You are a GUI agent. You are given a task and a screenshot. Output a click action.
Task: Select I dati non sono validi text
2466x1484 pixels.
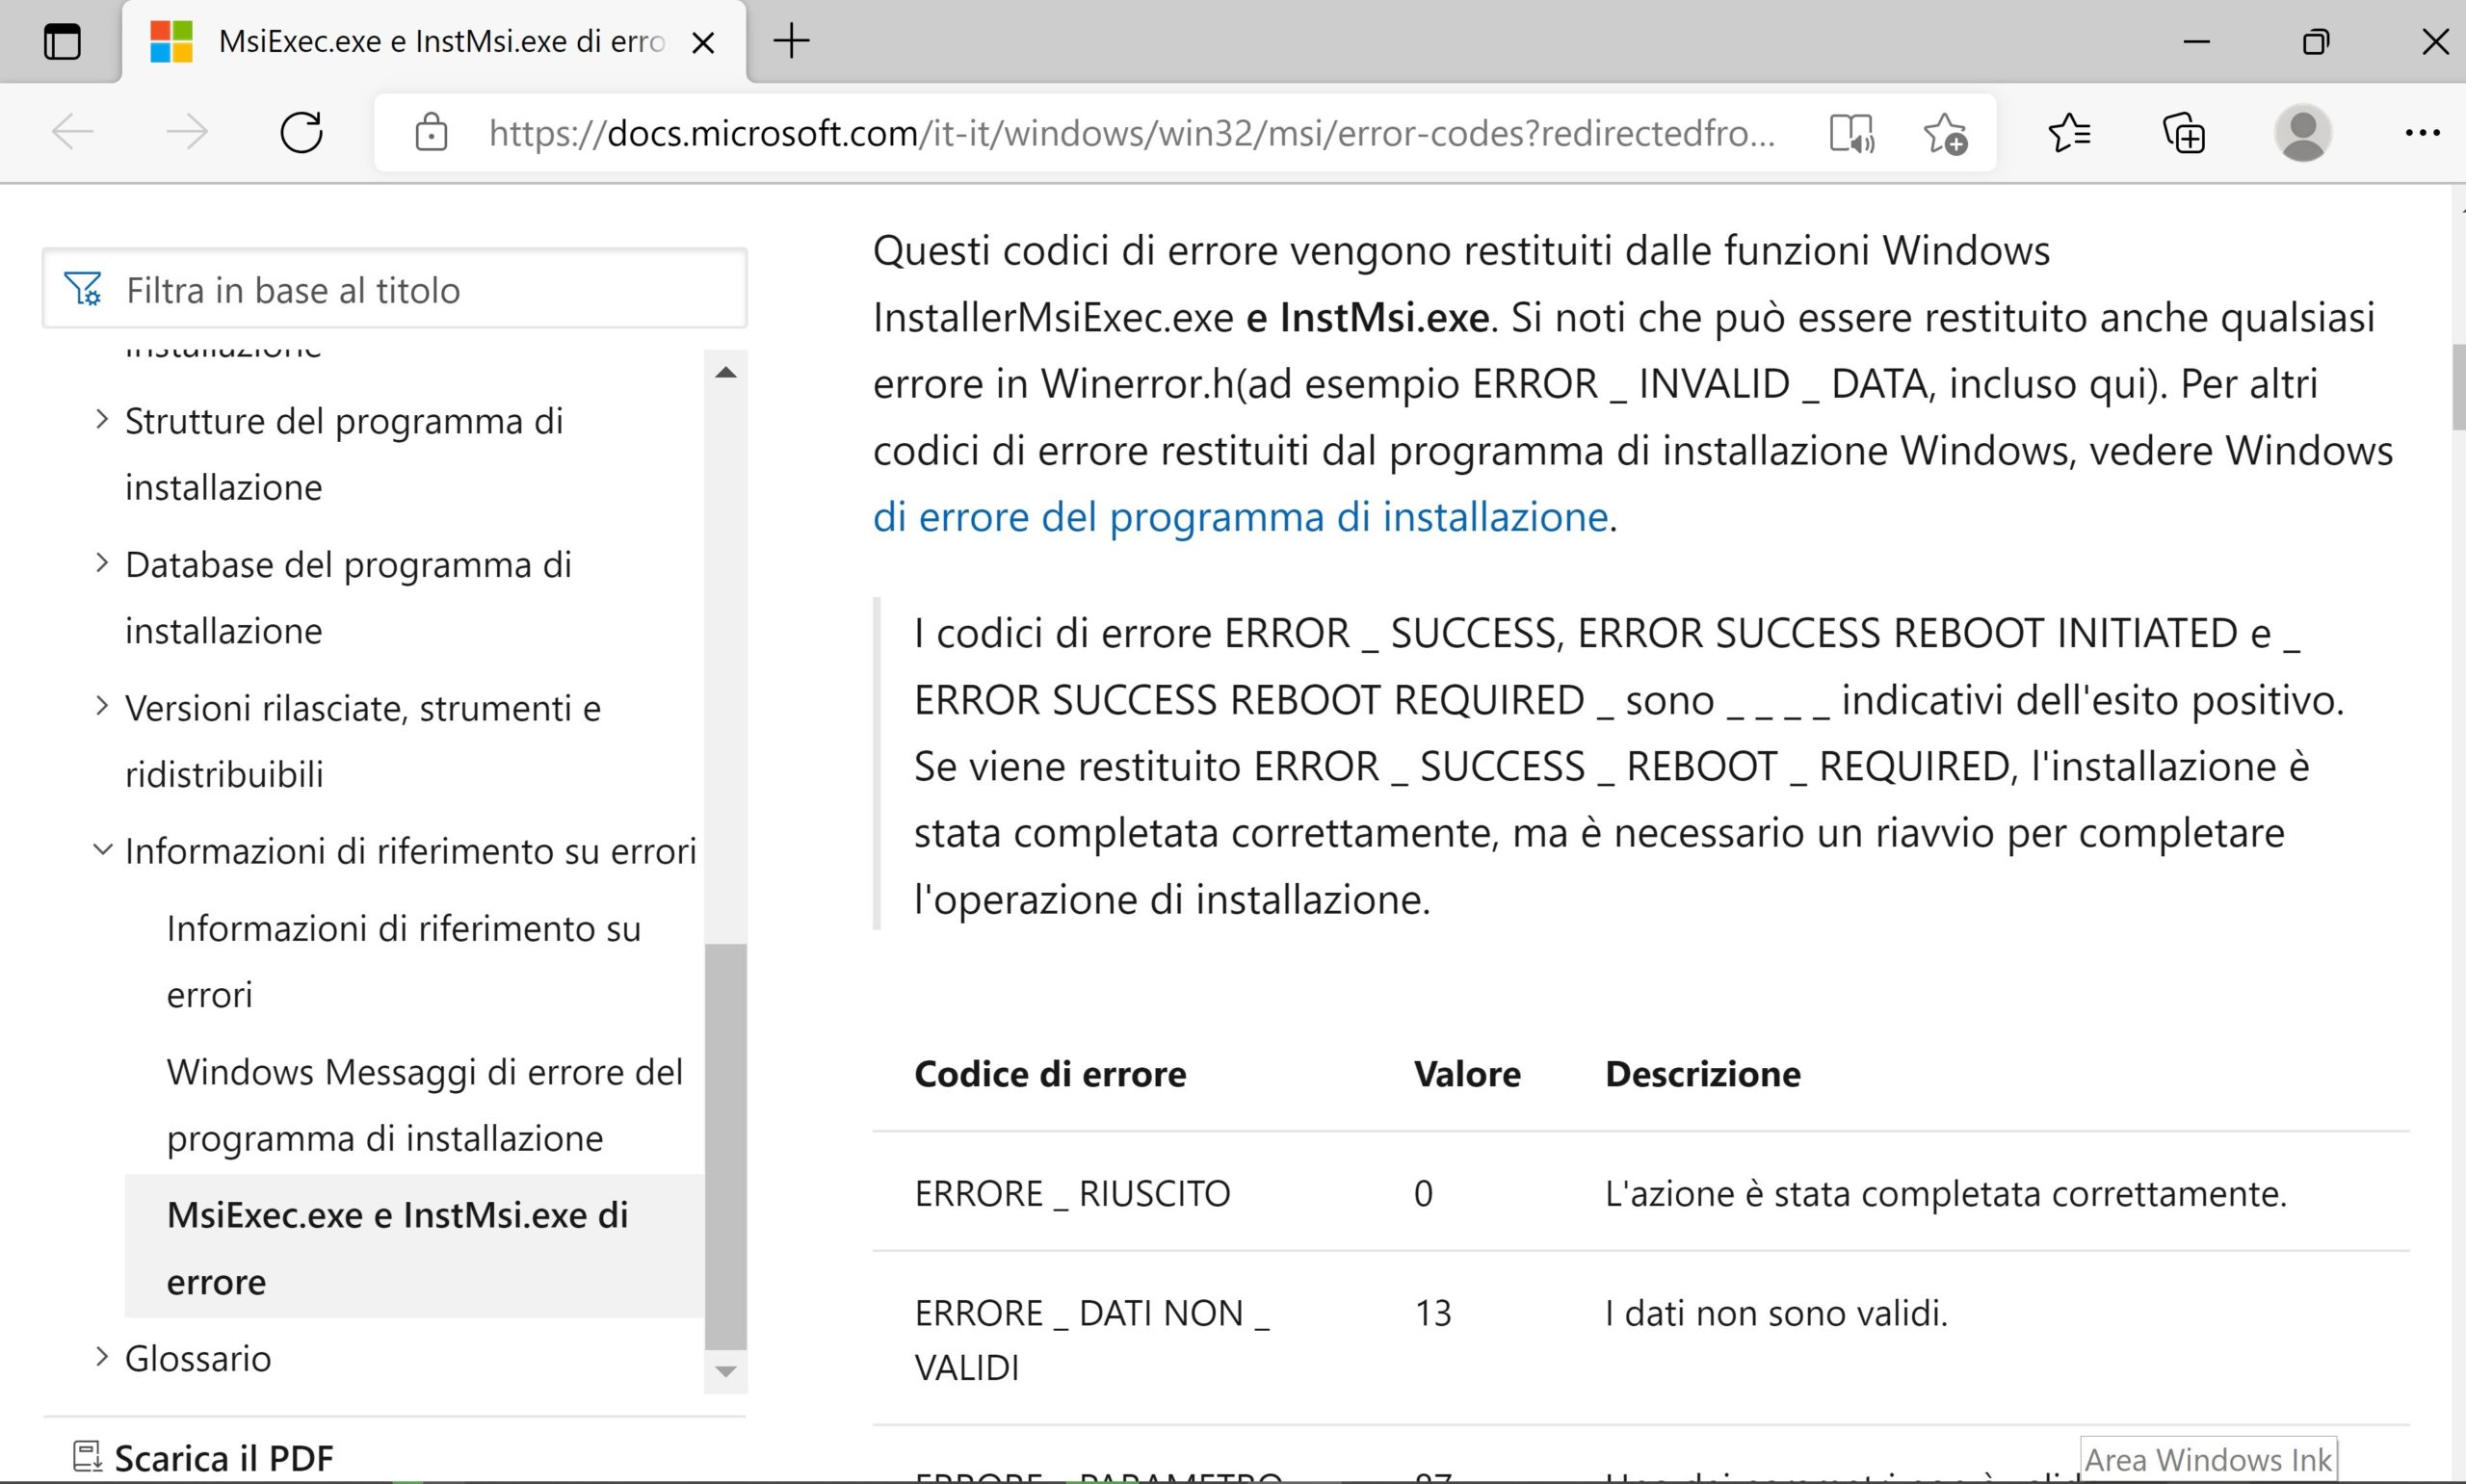pyautogui.click(x=1776, y=1312)
